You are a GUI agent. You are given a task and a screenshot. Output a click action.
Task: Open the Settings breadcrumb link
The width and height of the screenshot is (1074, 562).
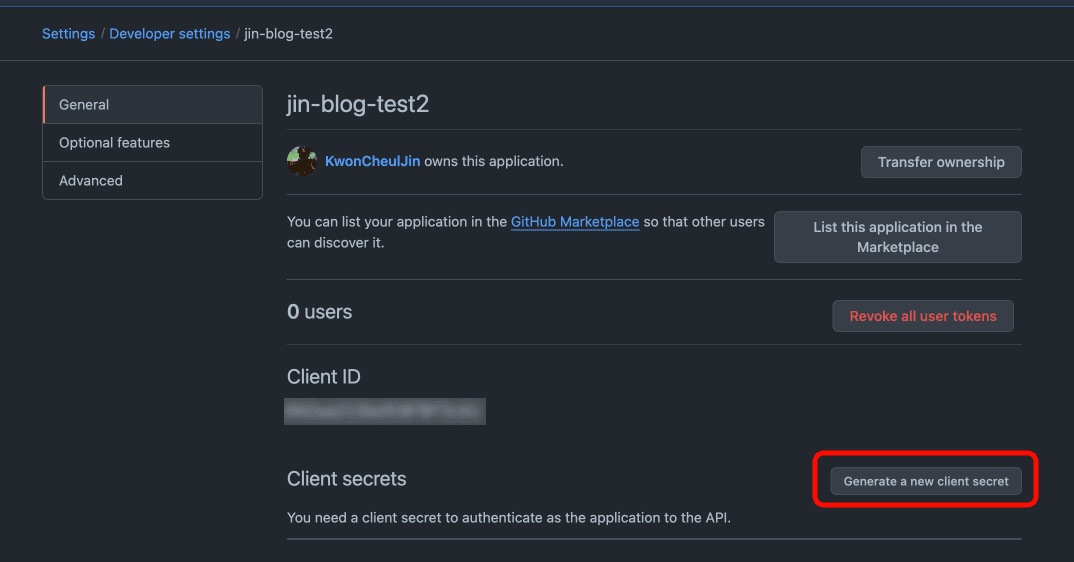(x=68, y=34)
